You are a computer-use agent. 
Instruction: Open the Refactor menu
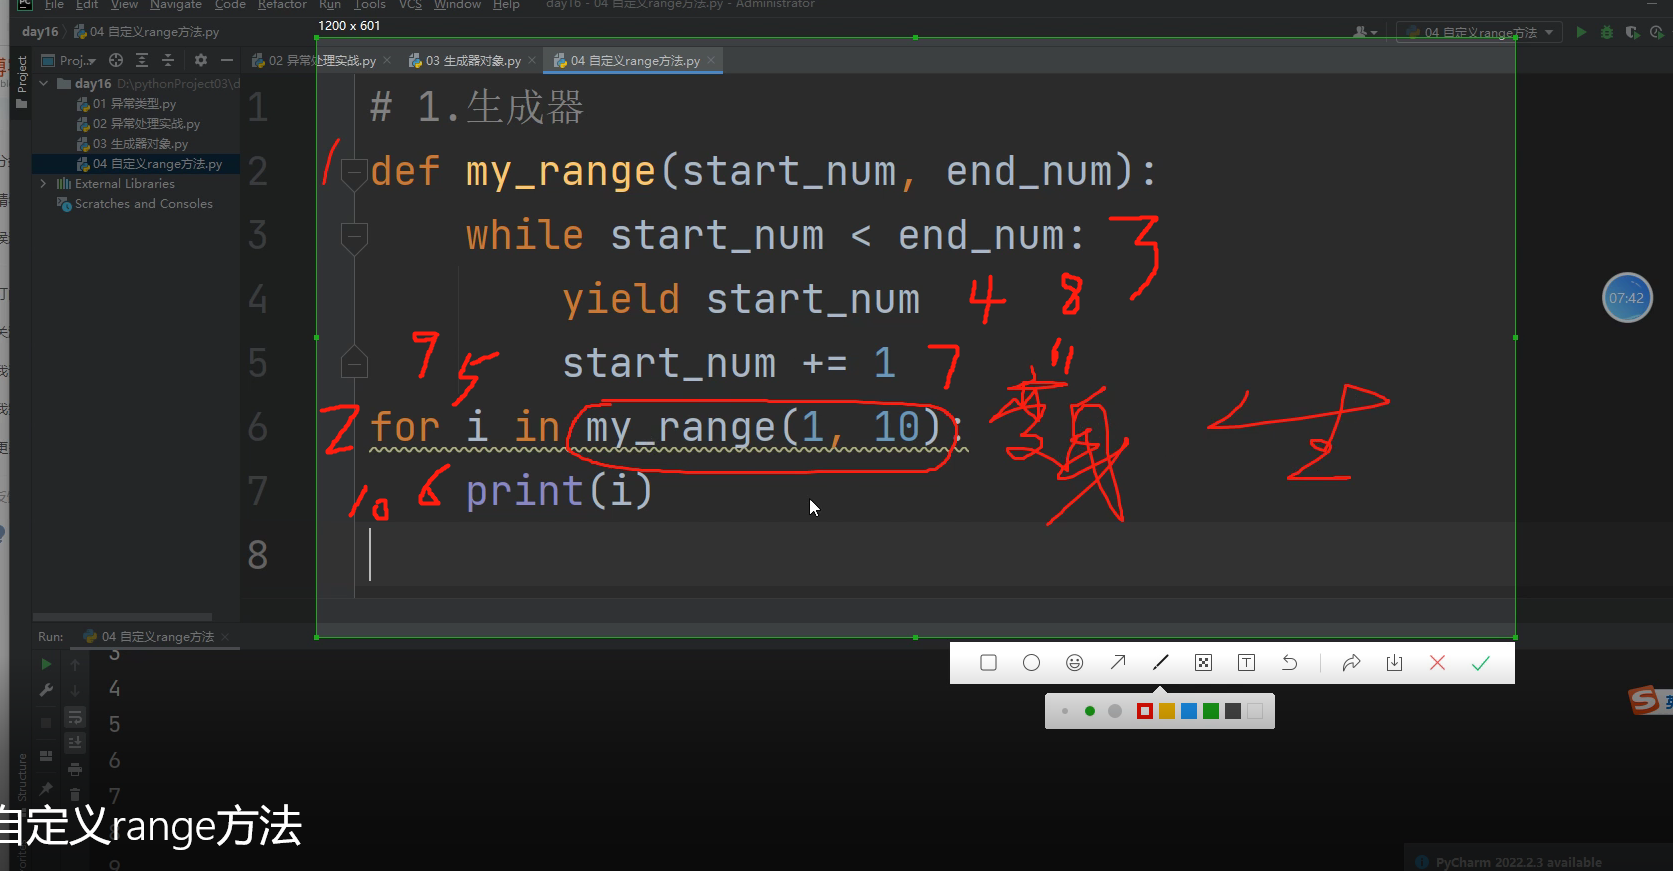[x=282, y=5]
